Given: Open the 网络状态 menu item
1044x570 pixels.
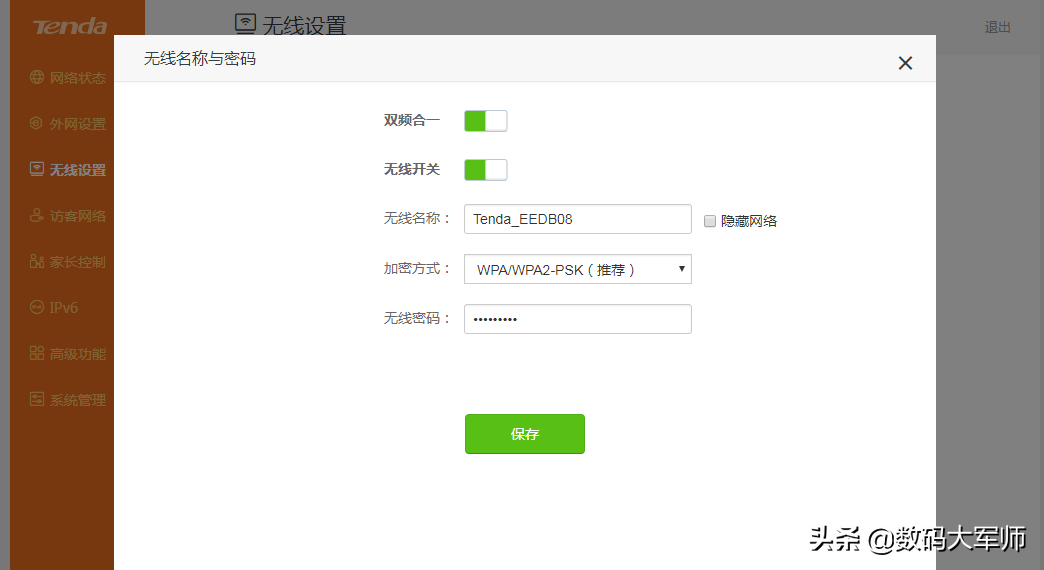Looking at the screenshot, I should click(77, 78).
